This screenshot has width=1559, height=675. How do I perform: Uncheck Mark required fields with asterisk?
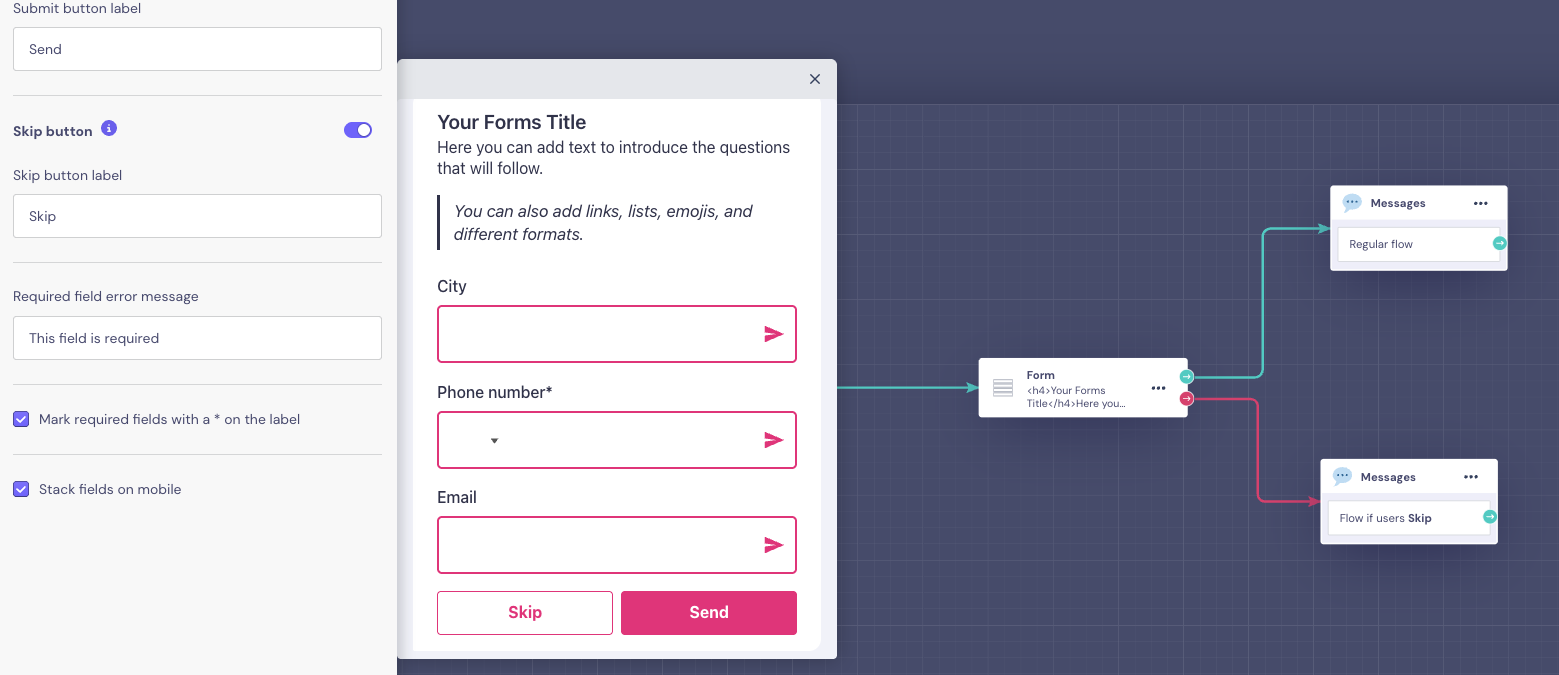pyautogui.click(x=21, y=419)
